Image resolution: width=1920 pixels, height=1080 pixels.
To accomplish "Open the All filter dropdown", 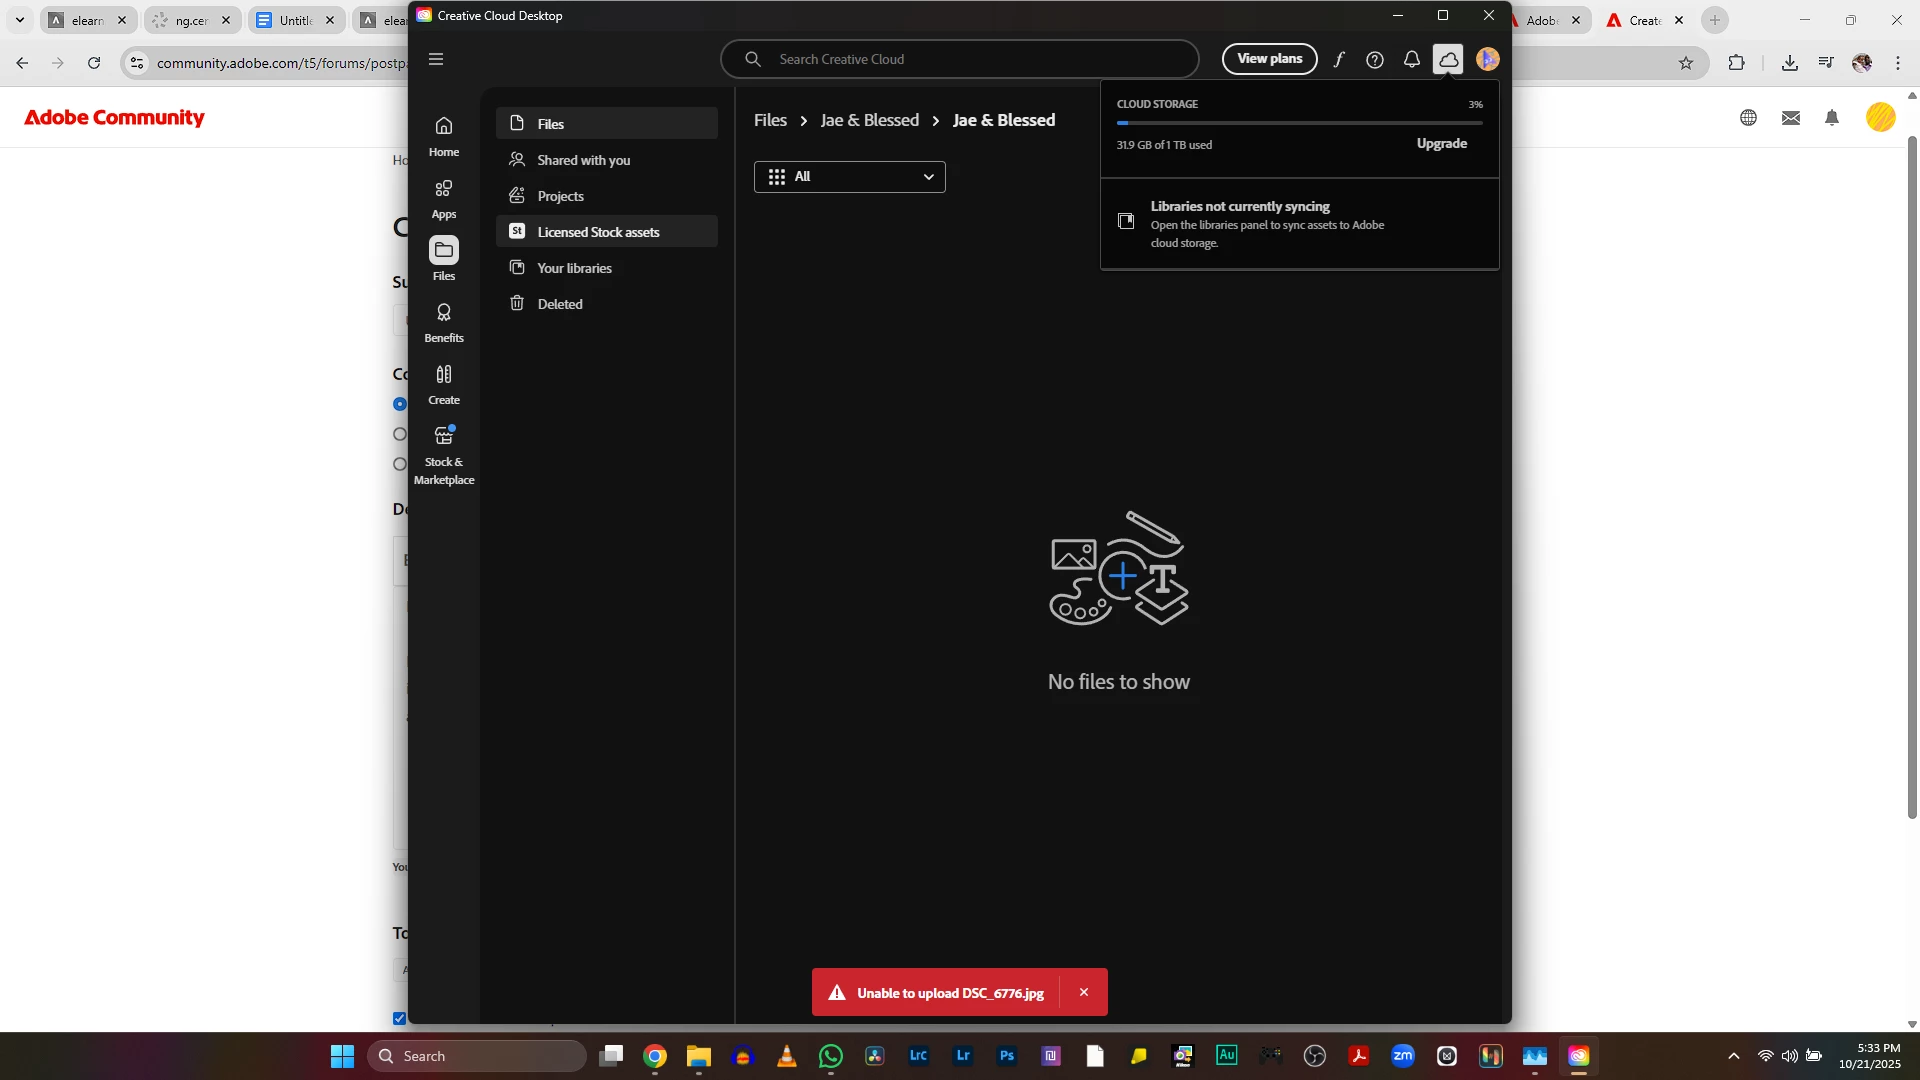I will point(849,177).
